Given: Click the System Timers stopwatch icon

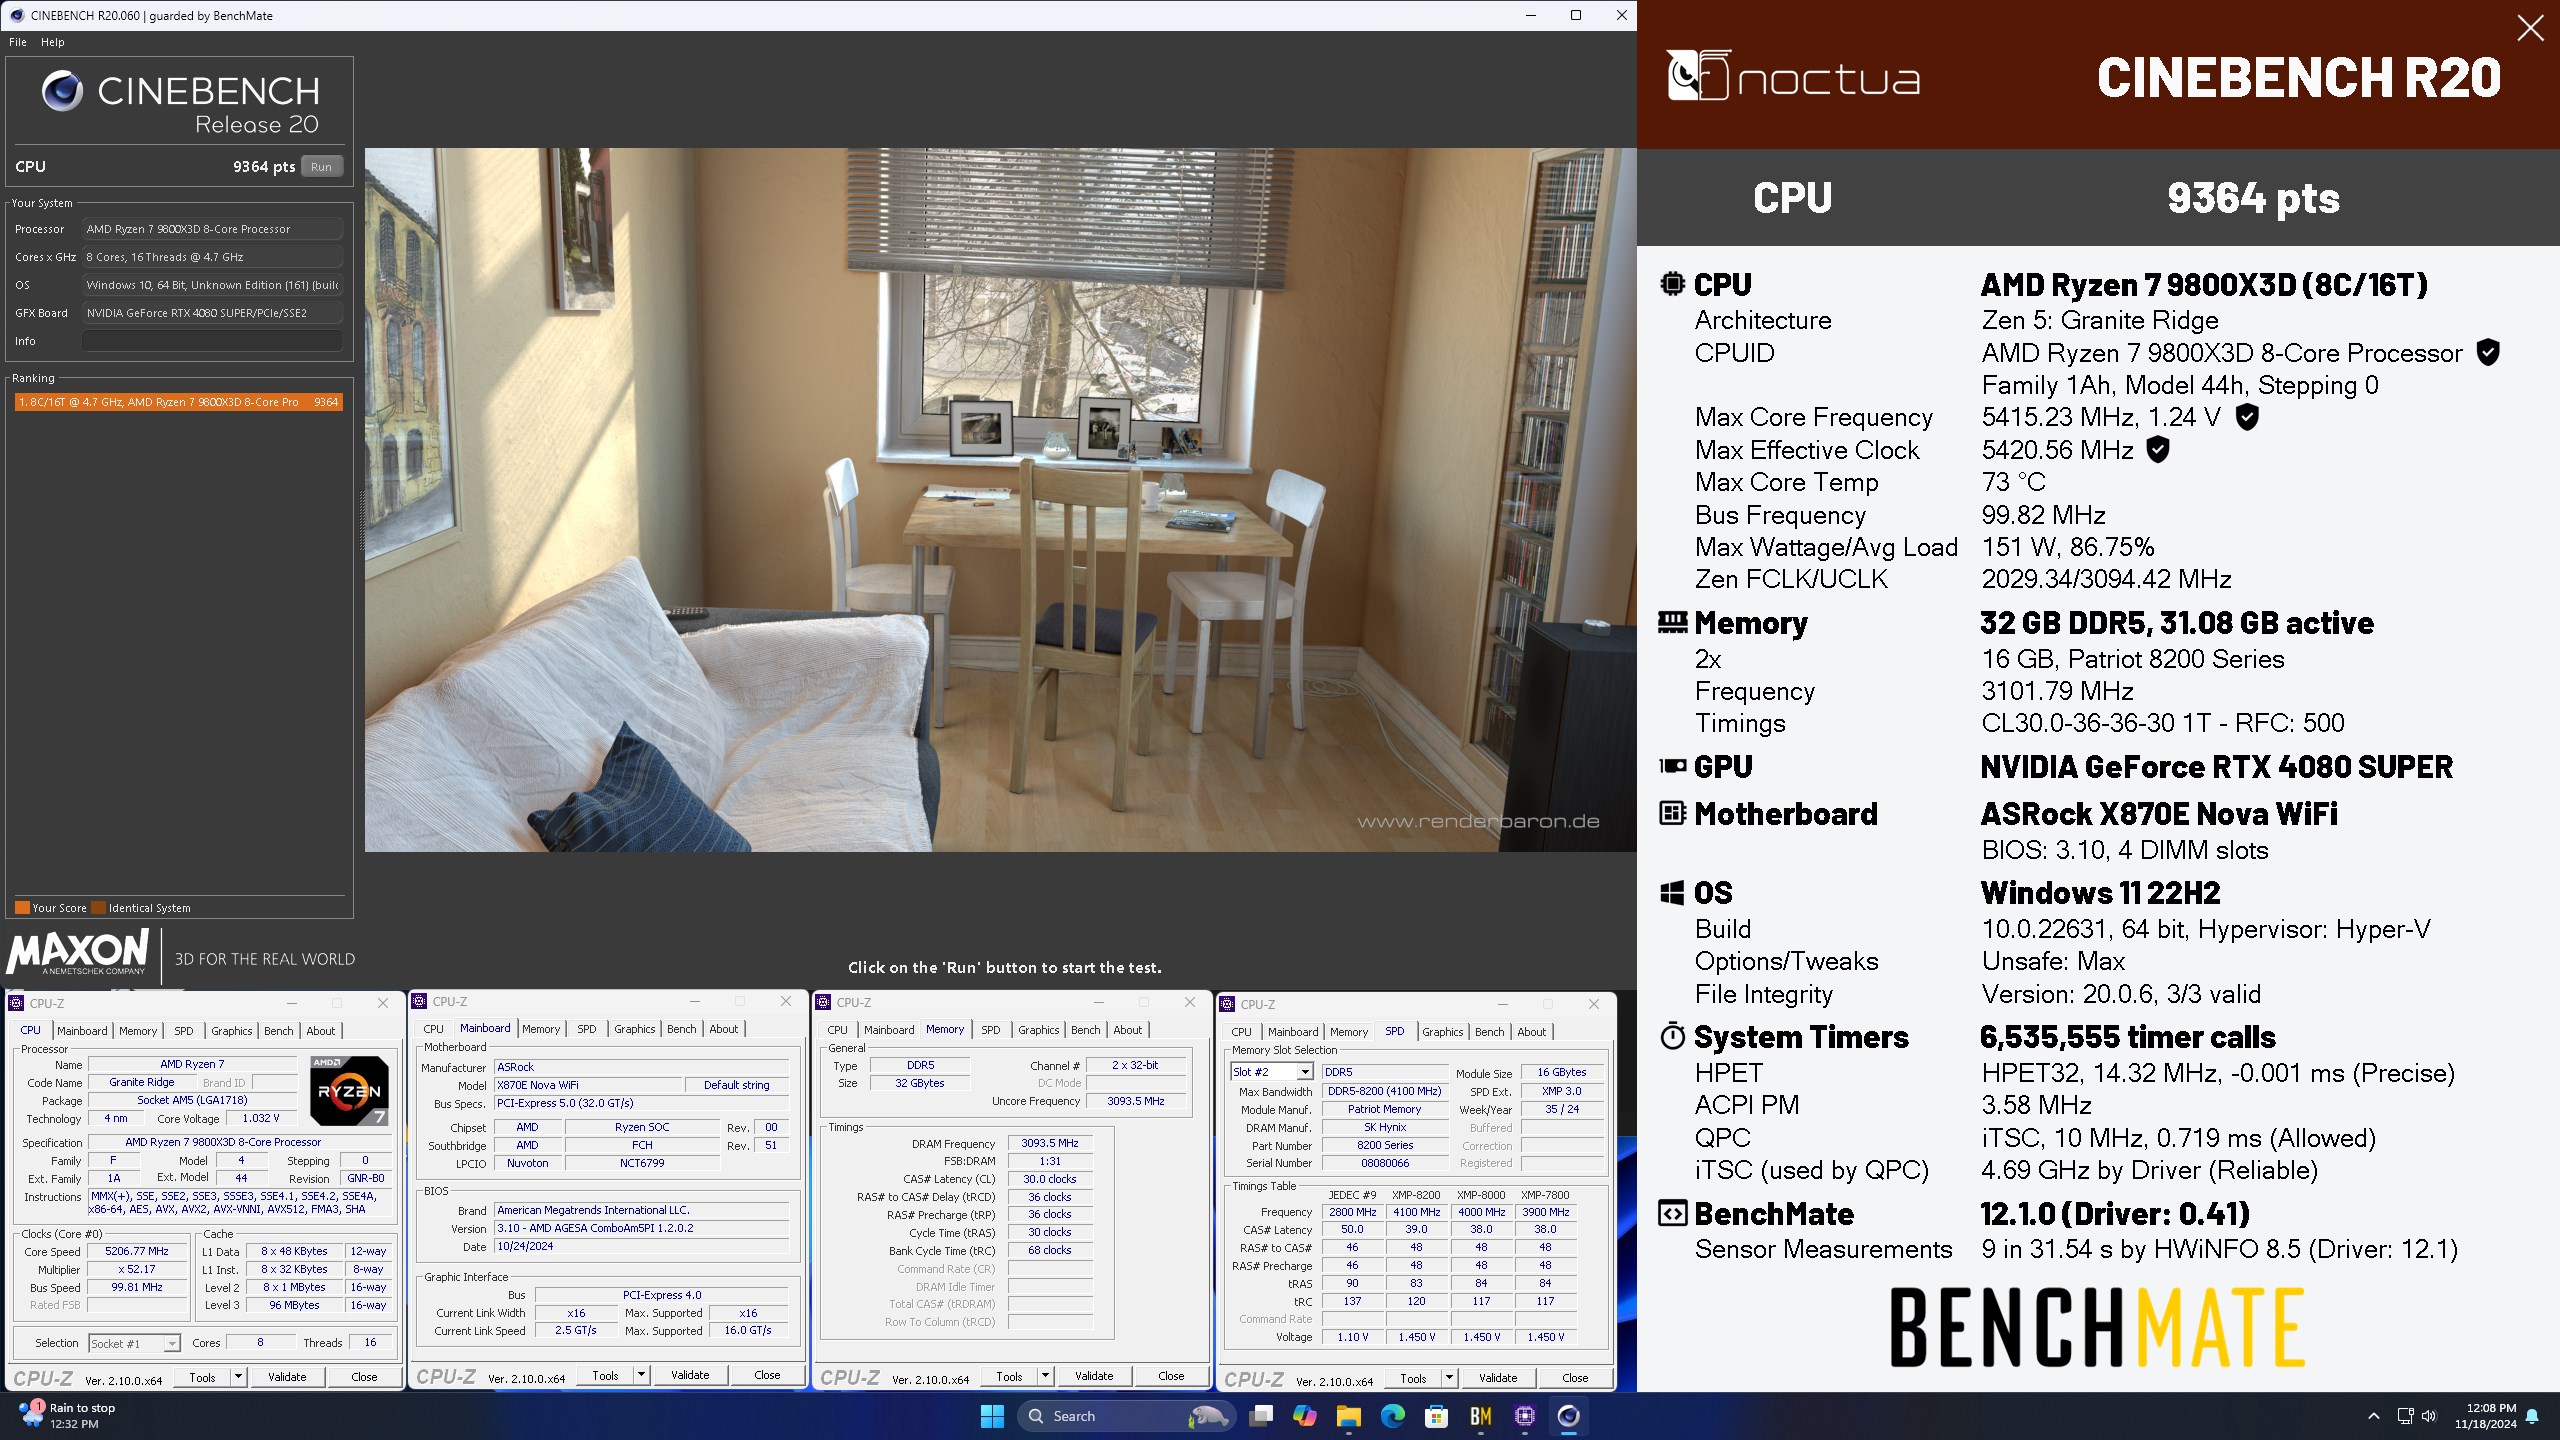Looking at the screenshot, I should [x=1672, y=1036].
